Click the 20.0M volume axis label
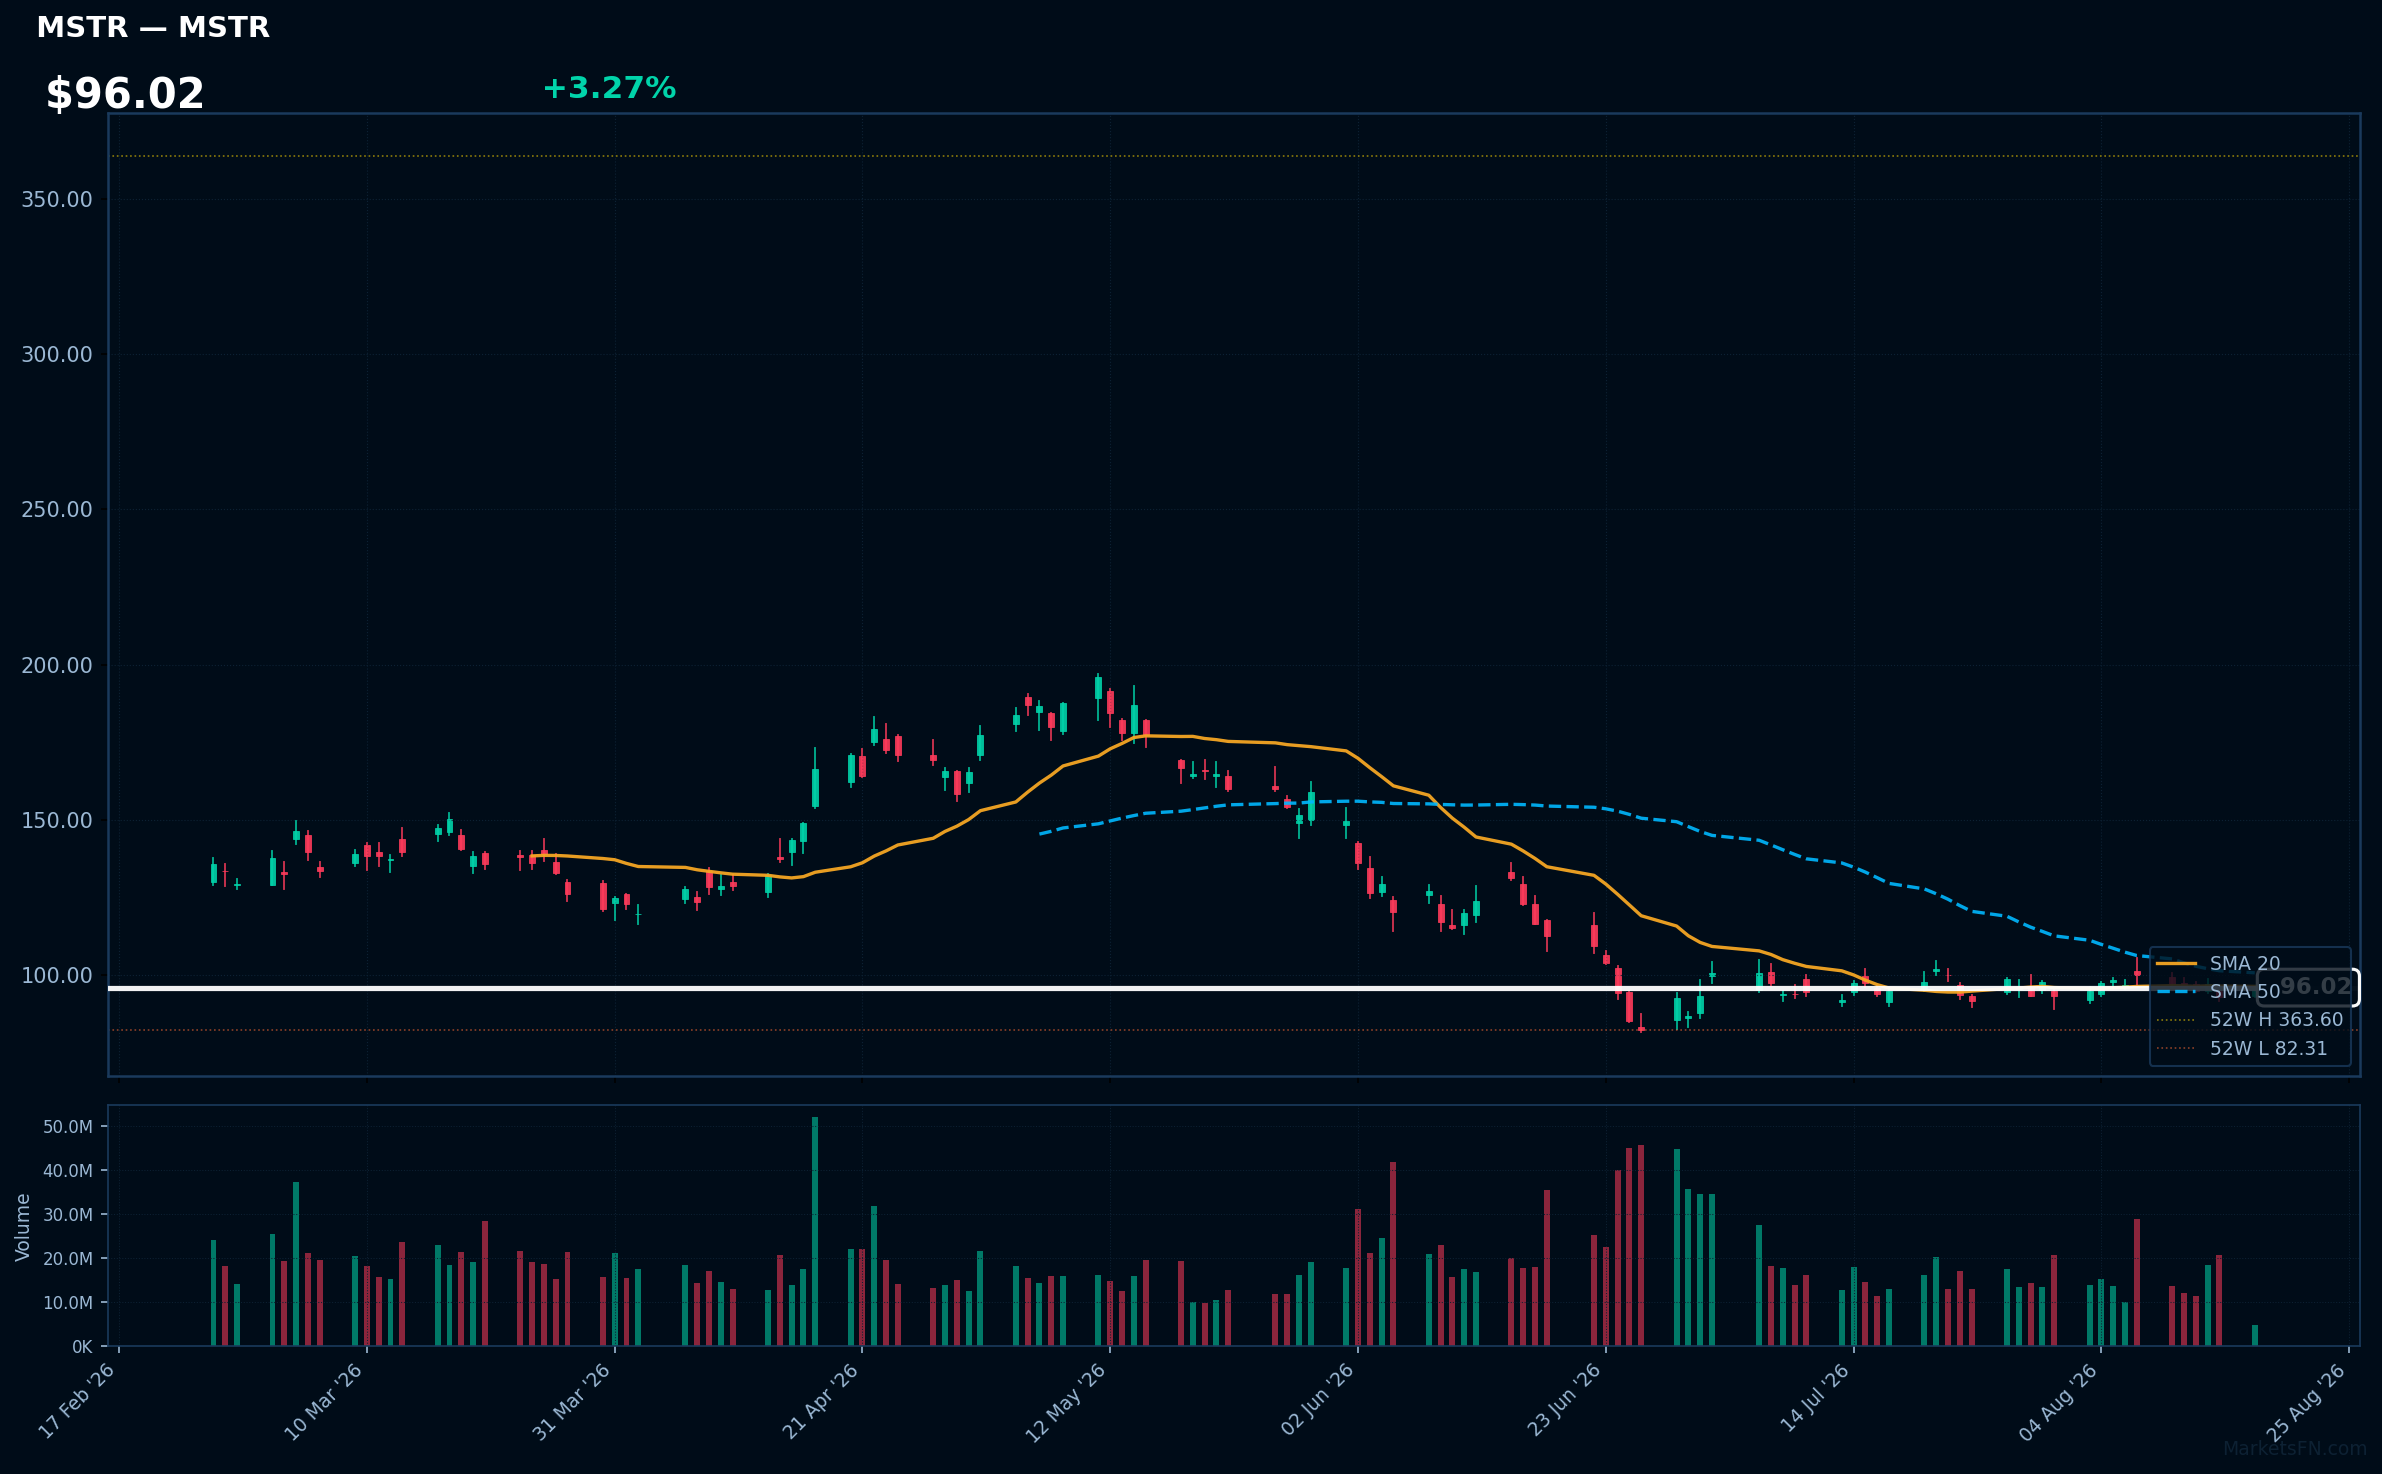2382x1474 pixels. coord(68,1259)
